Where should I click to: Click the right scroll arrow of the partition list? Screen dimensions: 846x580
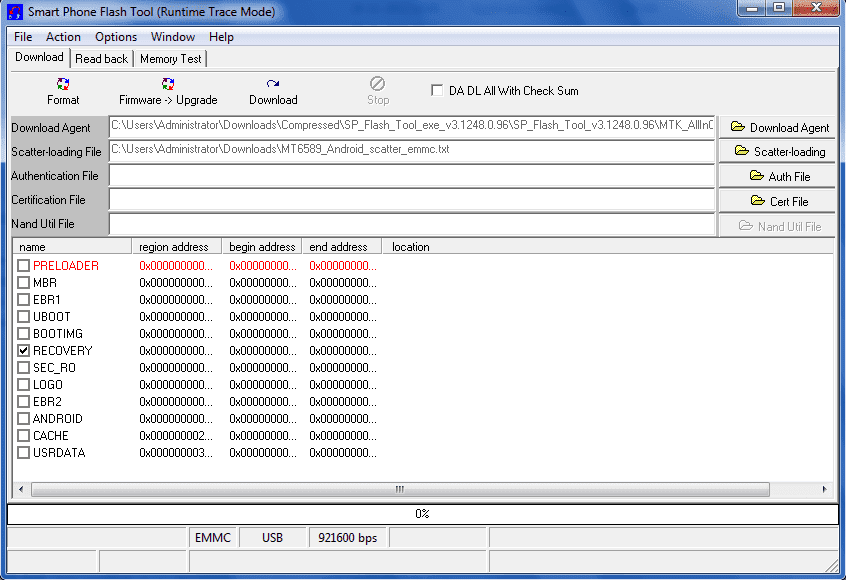coord(824,489)
